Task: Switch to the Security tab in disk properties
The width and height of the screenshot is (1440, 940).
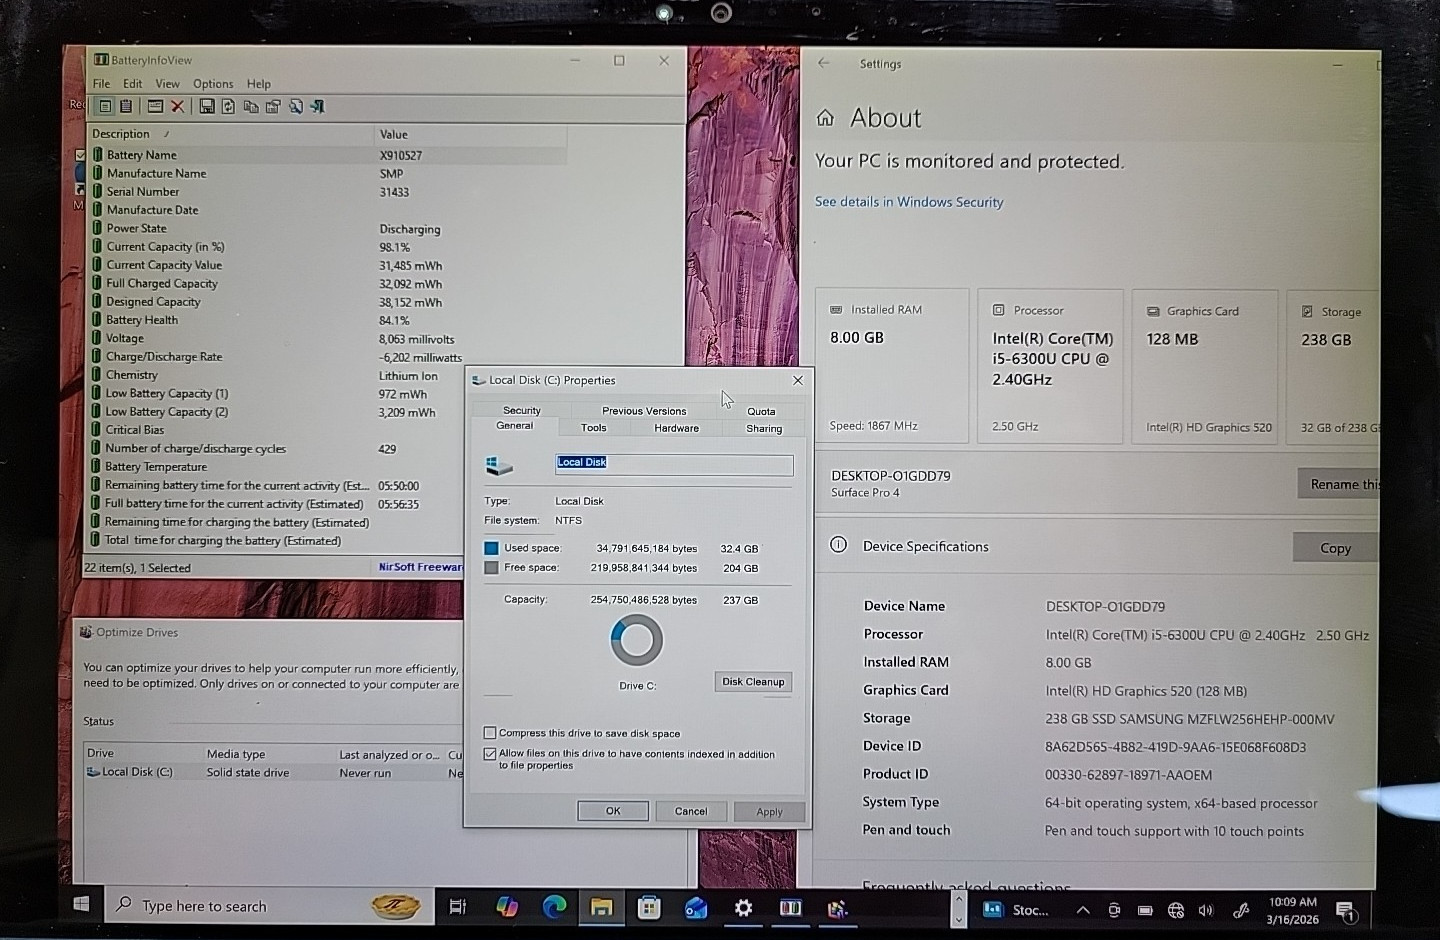Action: 521,410
